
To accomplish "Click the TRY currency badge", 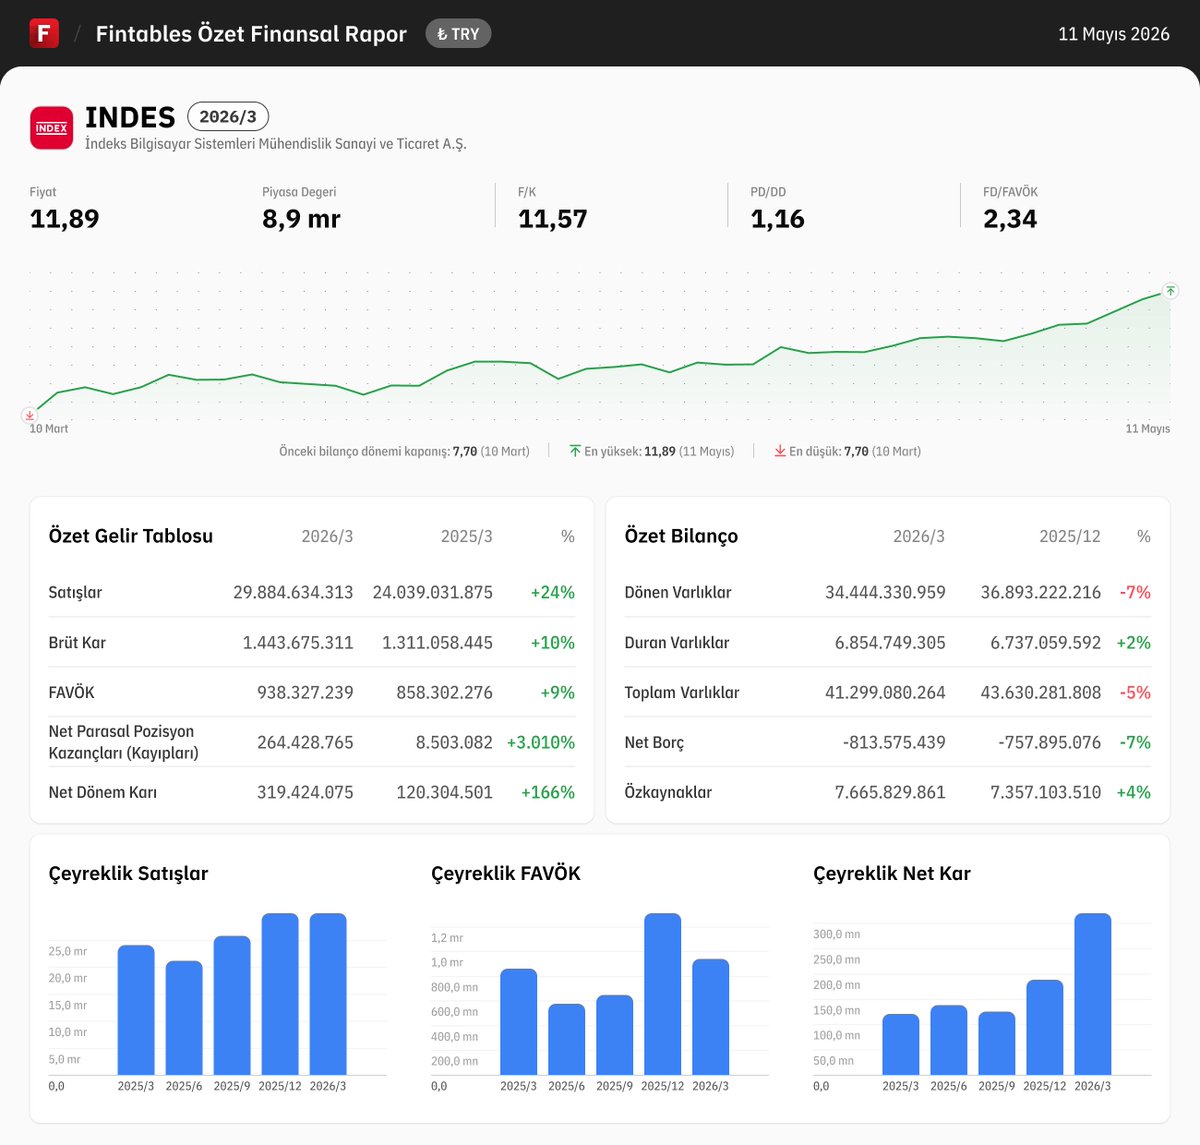I will (458, 34).
